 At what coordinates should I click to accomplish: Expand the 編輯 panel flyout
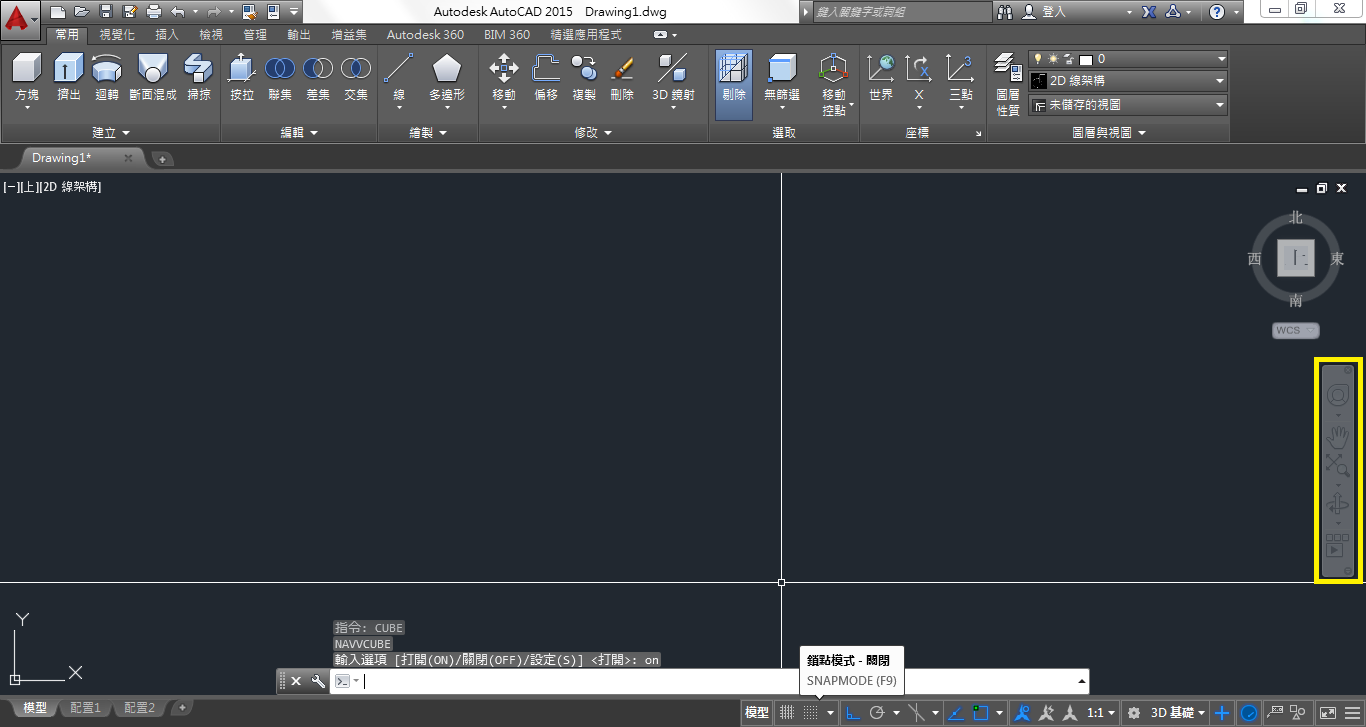pyautogui.click(x=299, y=132)
